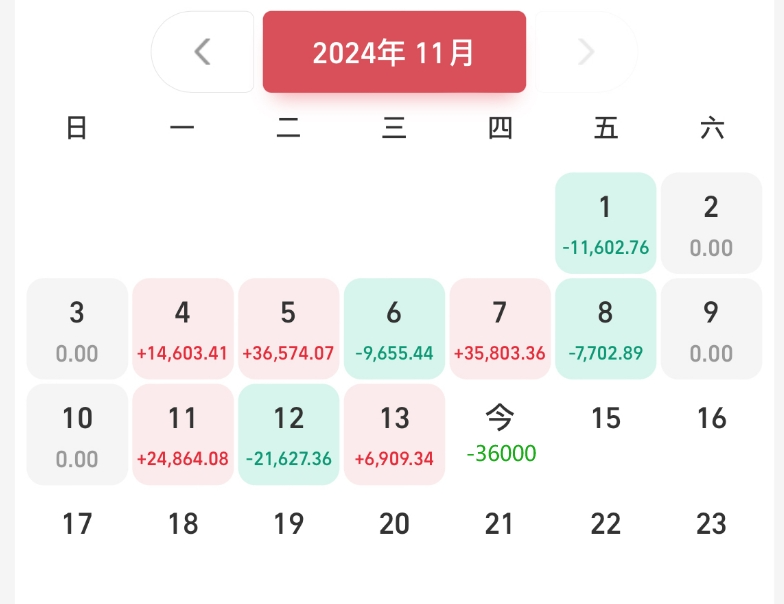Go to previous month with left arrow
Image resolution: width=784 pixels, height=604 pixels.
point(202,52)
